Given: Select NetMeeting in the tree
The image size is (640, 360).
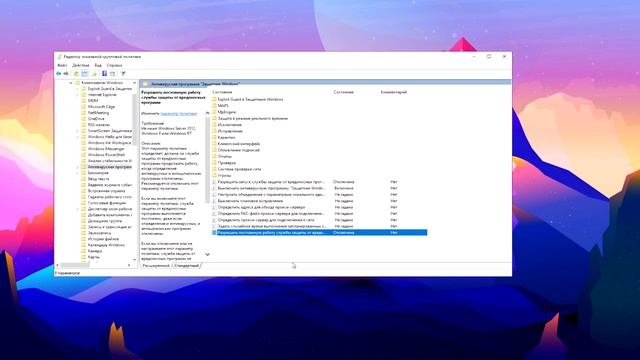Looking at the screenshot, I should [98, 113].
